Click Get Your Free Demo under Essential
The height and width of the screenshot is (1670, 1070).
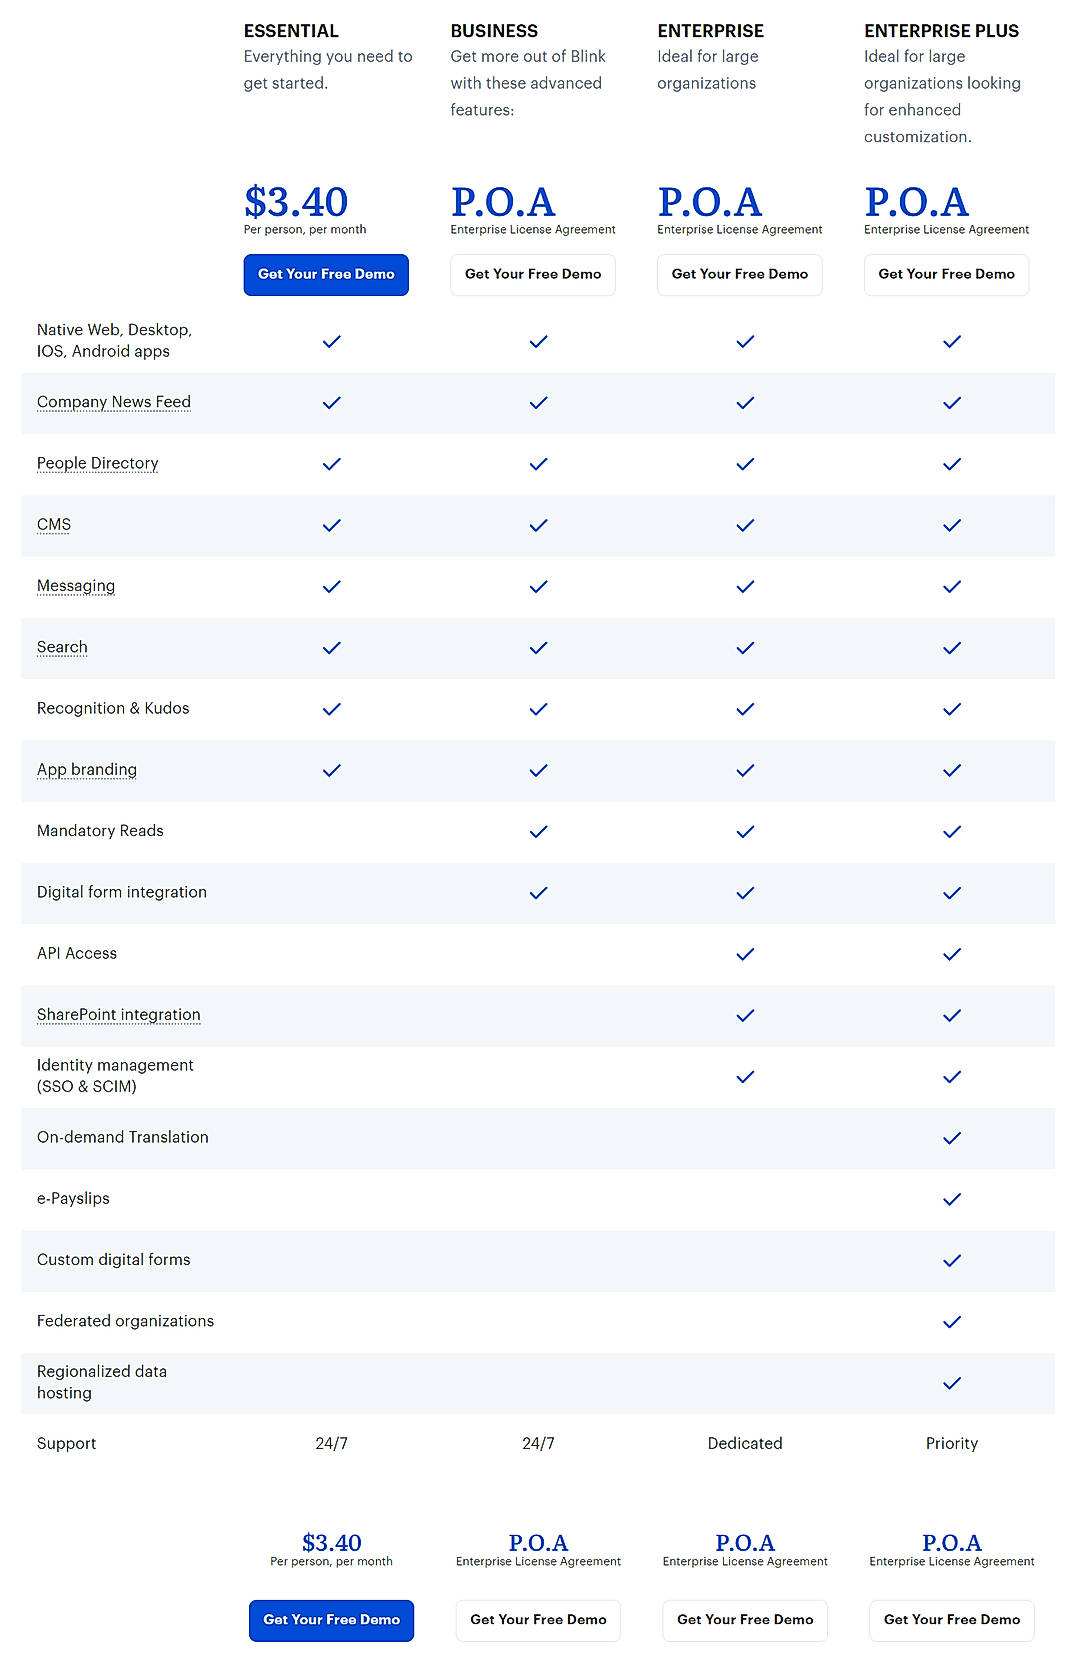click(325, 274)
